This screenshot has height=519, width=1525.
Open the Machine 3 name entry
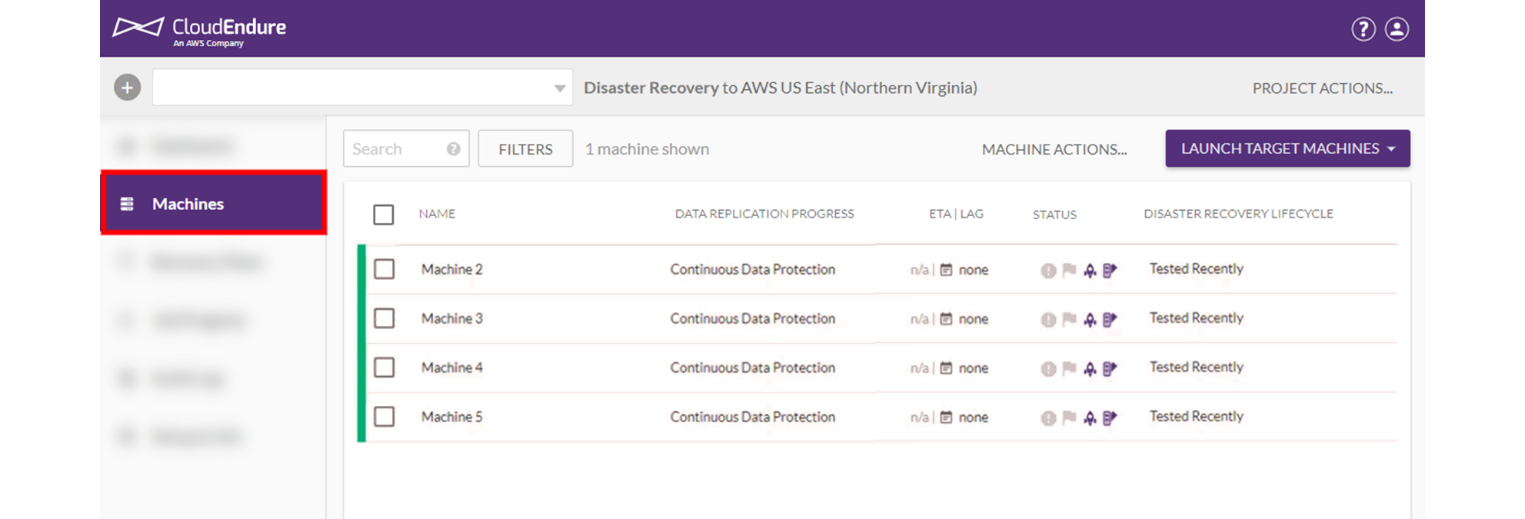[452, 318]
